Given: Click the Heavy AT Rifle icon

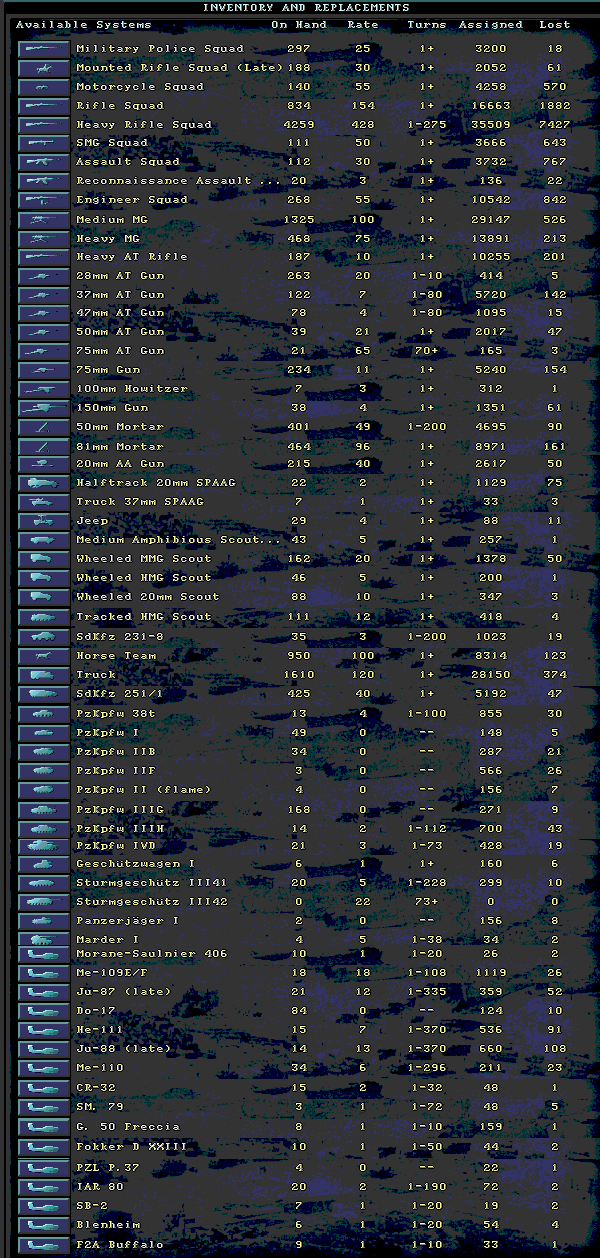Looking at the screenshot, I should point(44,257).
